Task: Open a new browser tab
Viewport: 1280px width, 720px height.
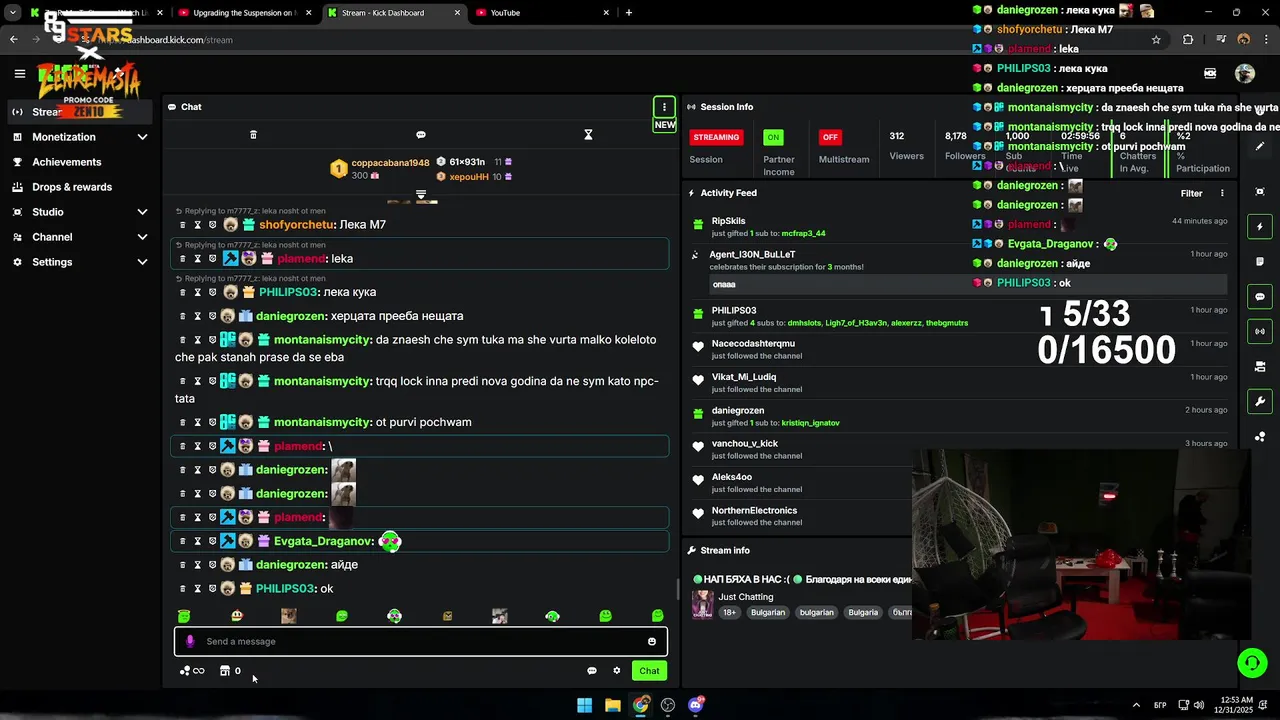Action: click(629, 13)
